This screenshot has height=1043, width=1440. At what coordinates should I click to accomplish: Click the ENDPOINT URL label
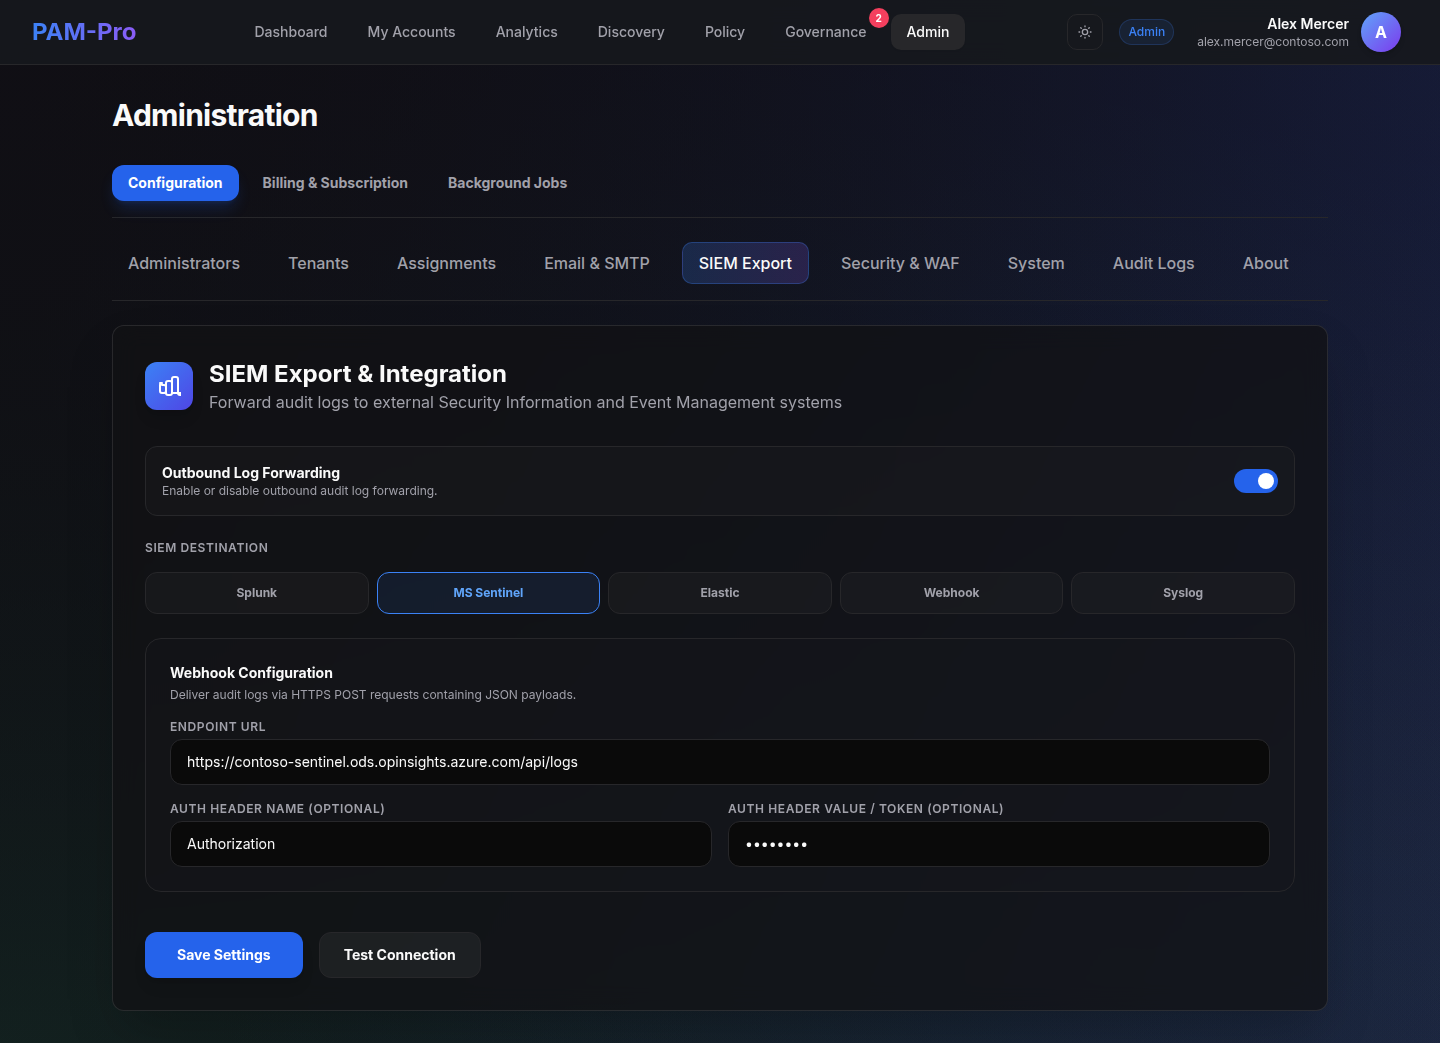tap(218, 727)
